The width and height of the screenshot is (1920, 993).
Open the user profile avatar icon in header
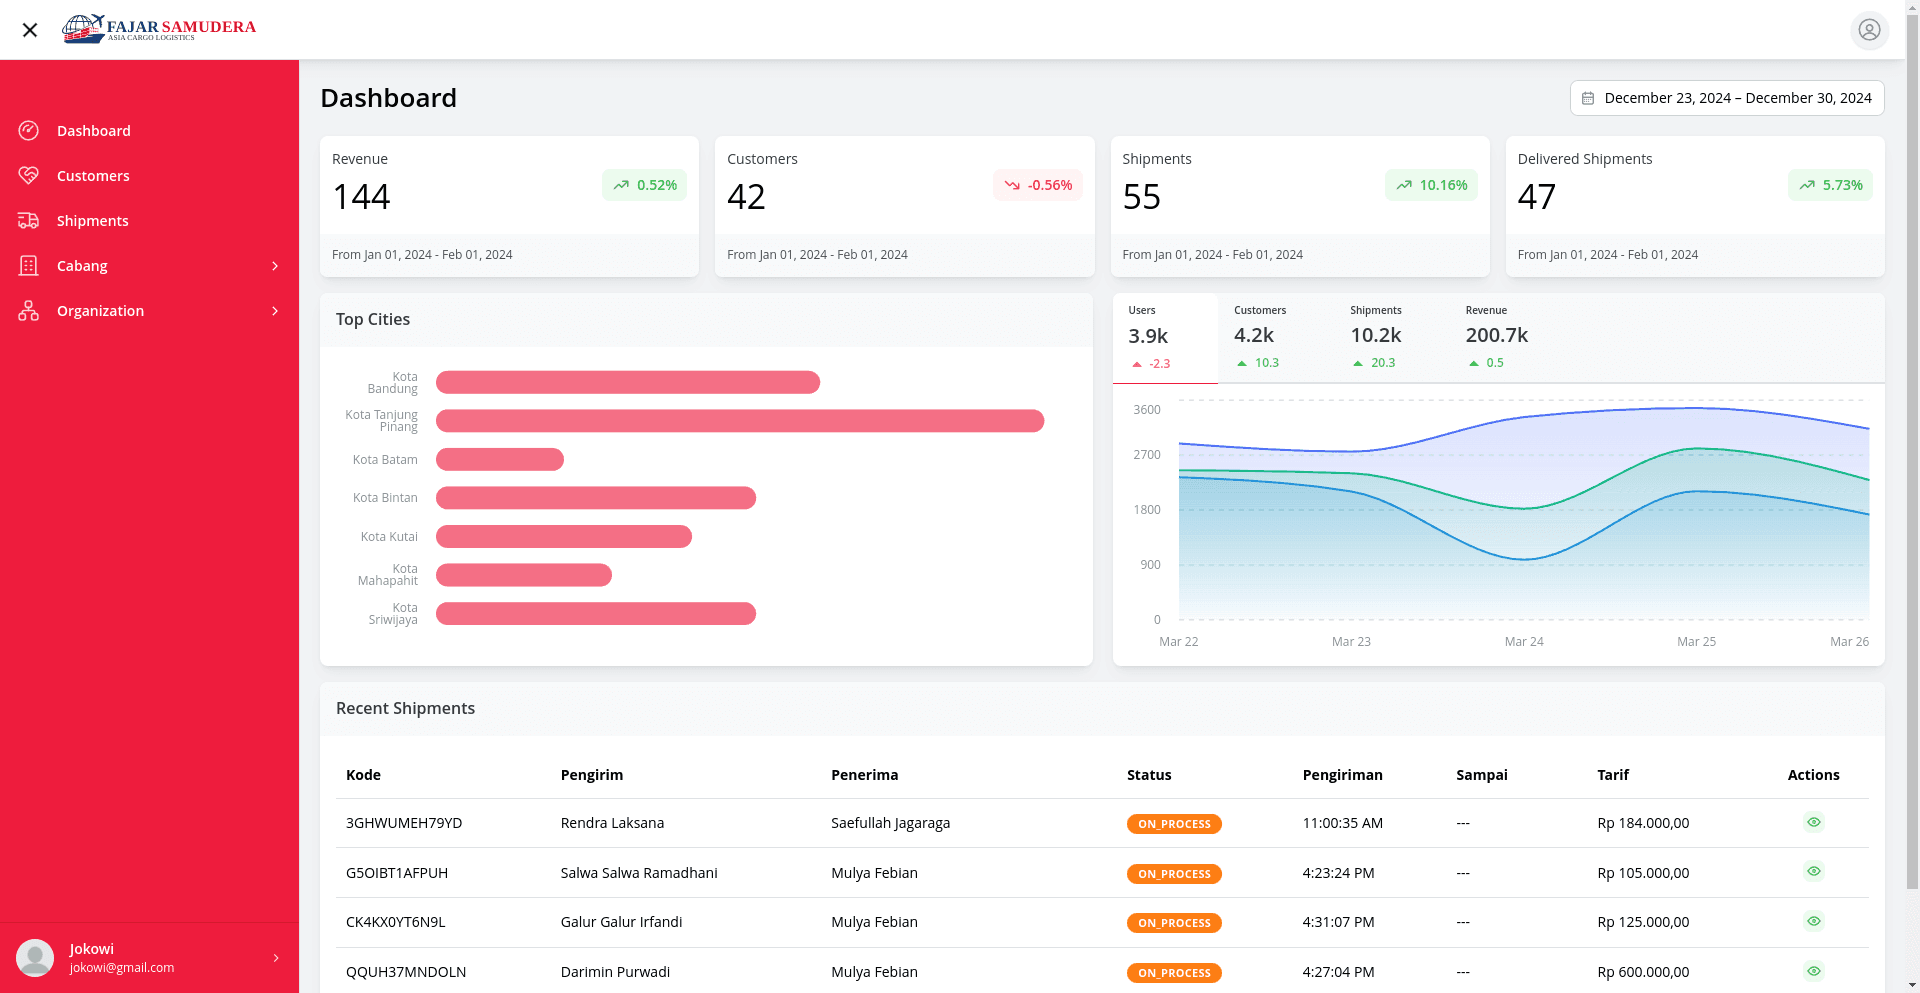pos(1869,30)
